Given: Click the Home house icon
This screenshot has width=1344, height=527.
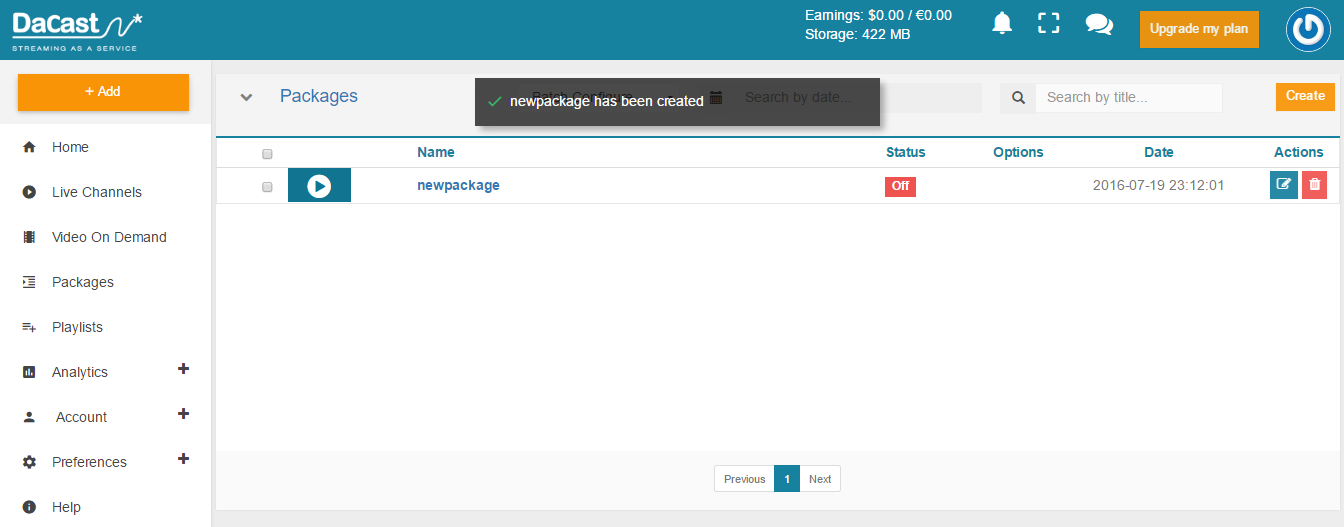Looking at the screenshot, I should pos(29,147).
